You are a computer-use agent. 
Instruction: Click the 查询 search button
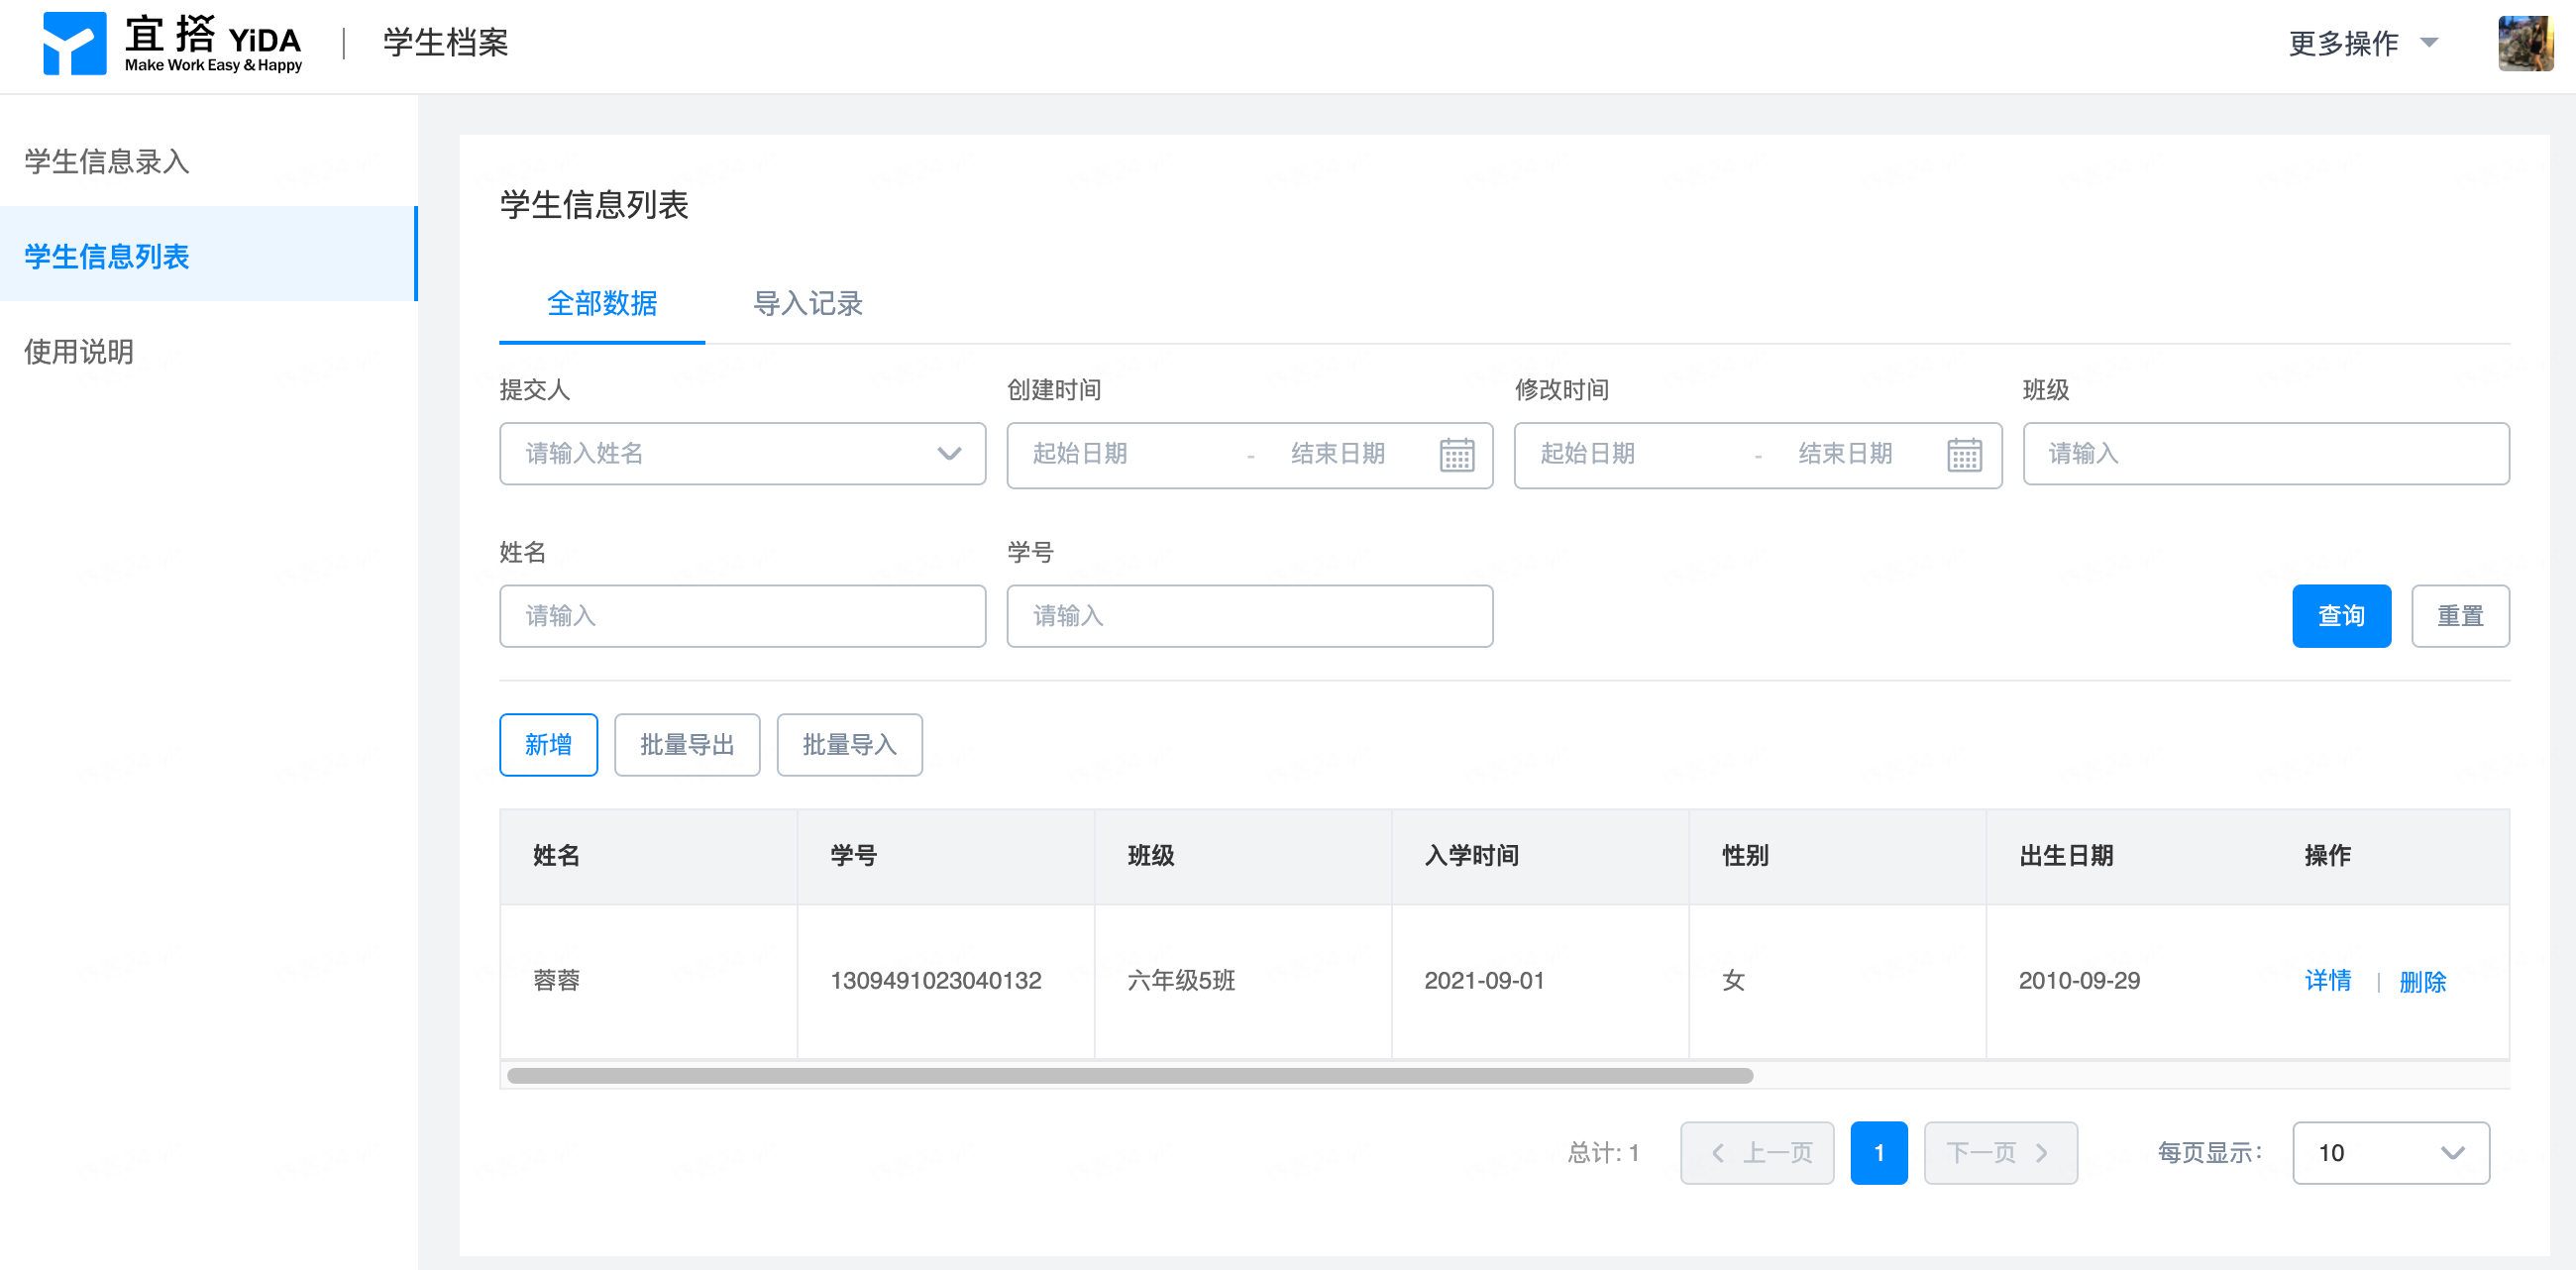point(2341,616)
